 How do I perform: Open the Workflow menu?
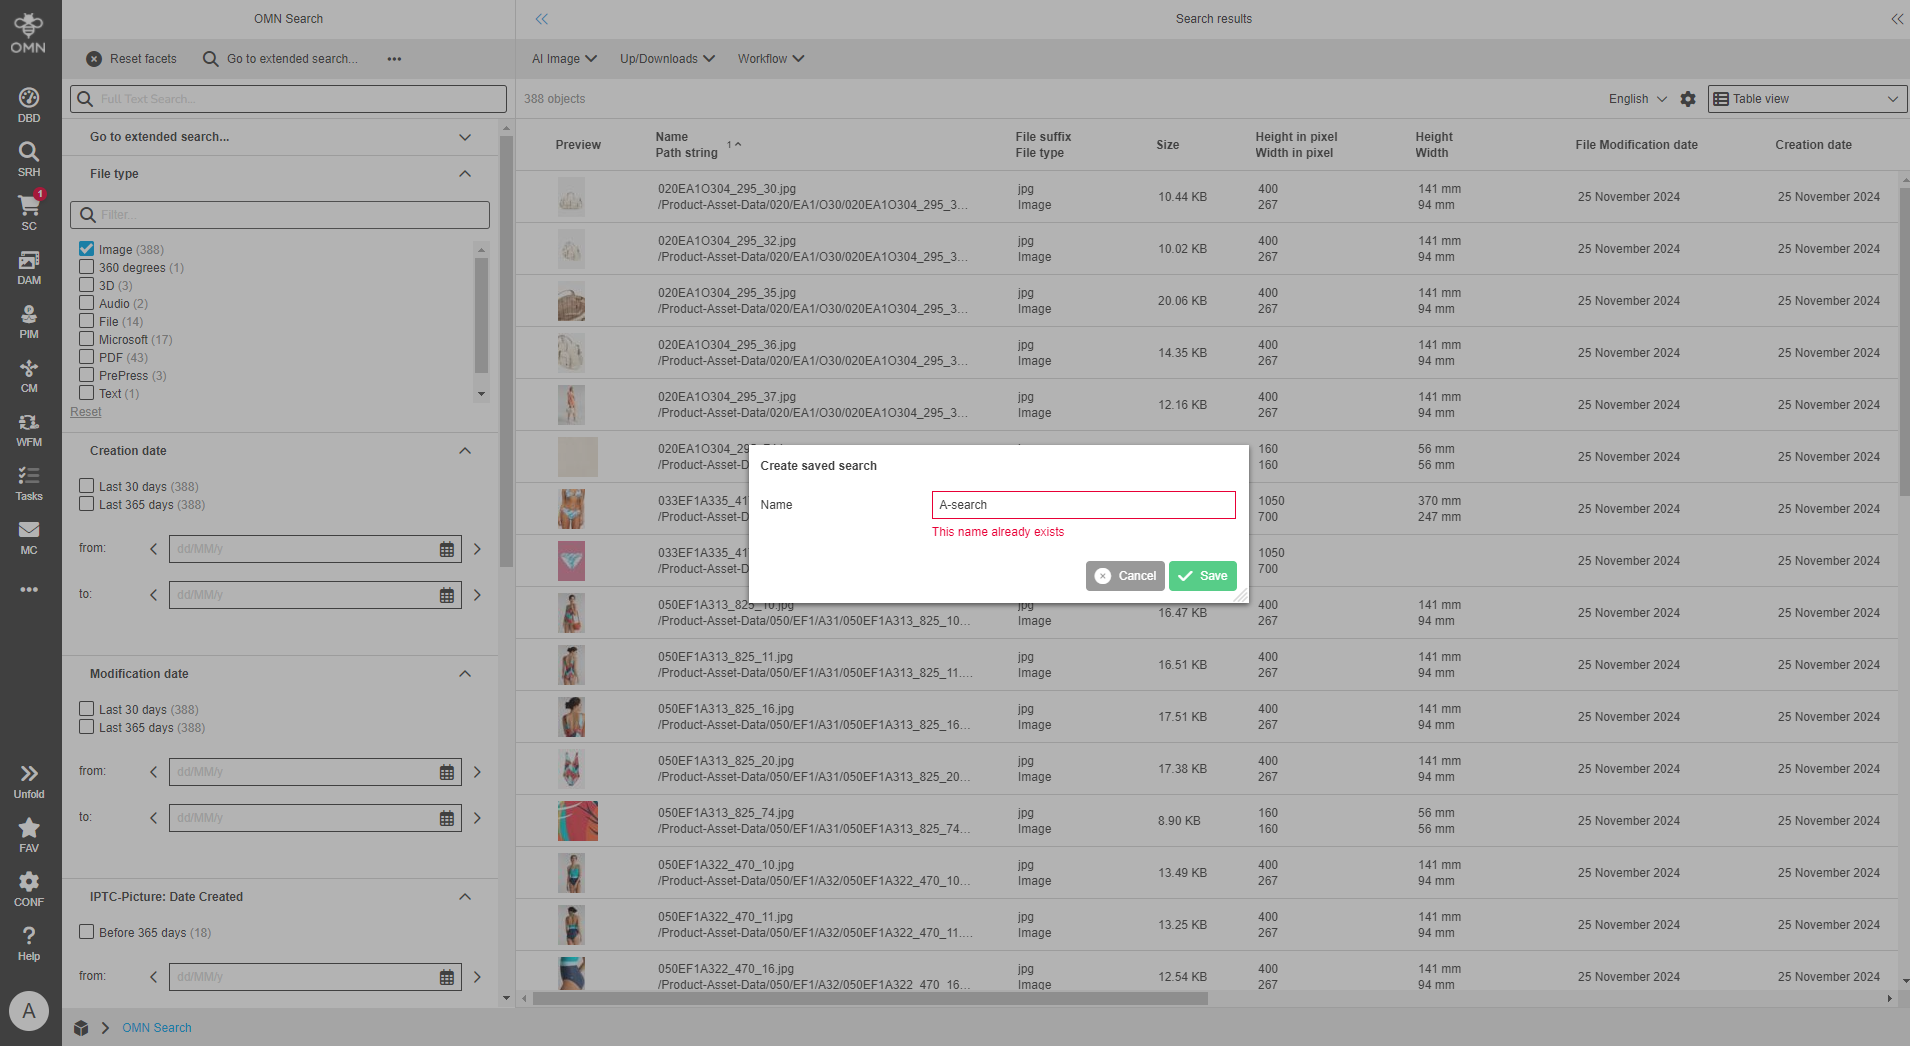coord(769,58)
